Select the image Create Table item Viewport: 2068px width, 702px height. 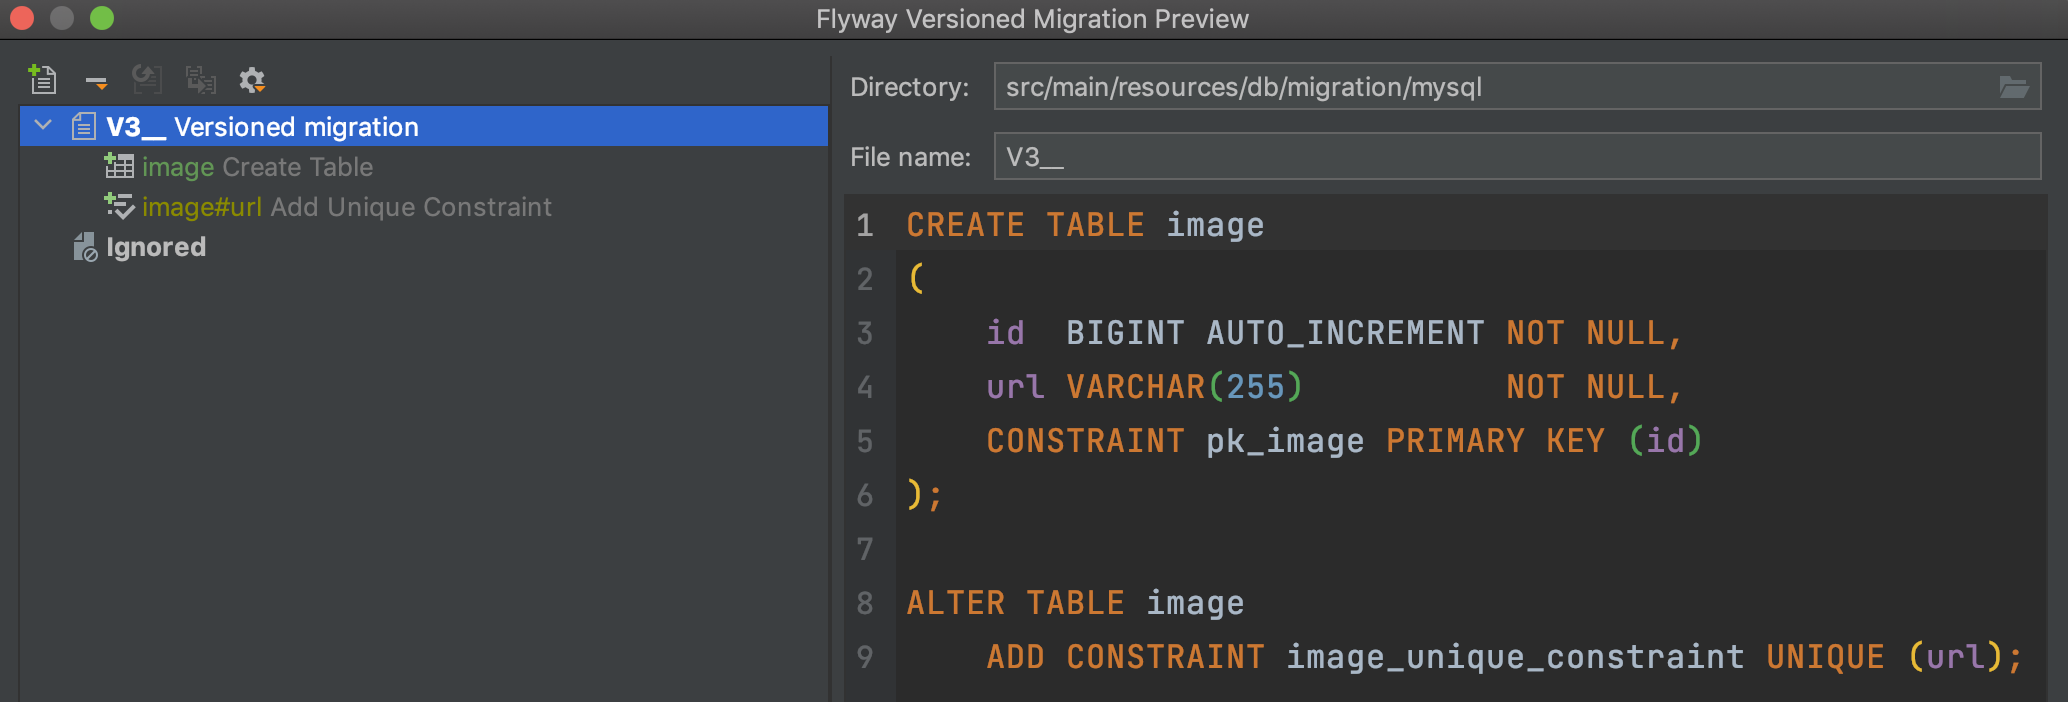click(x=257, y=167)
